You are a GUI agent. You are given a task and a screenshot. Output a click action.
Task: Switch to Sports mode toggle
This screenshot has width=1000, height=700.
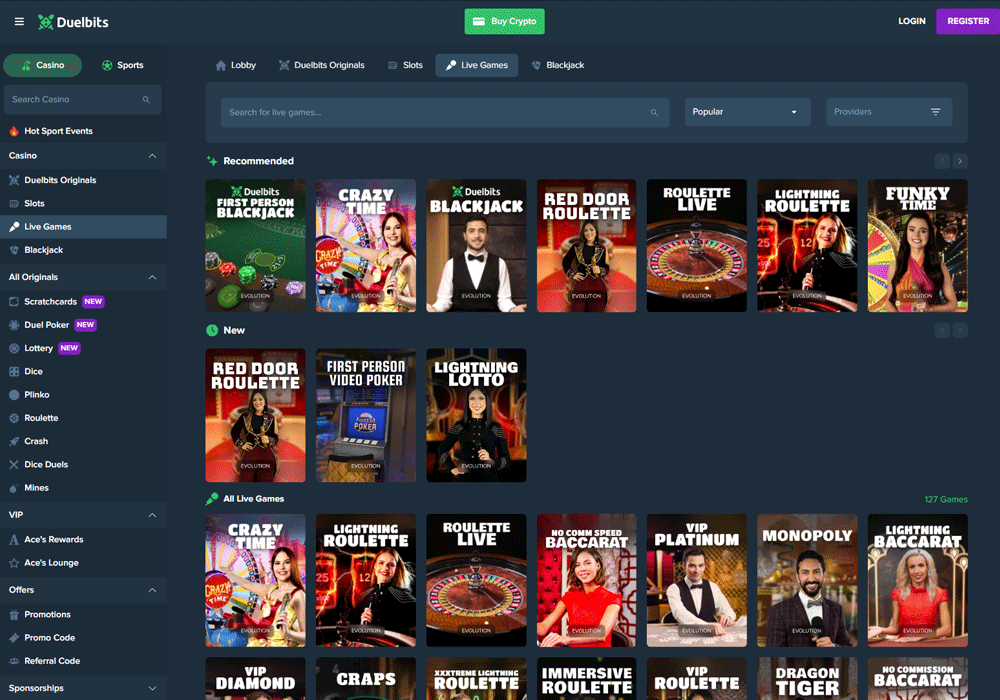click(x=122, y=65)
